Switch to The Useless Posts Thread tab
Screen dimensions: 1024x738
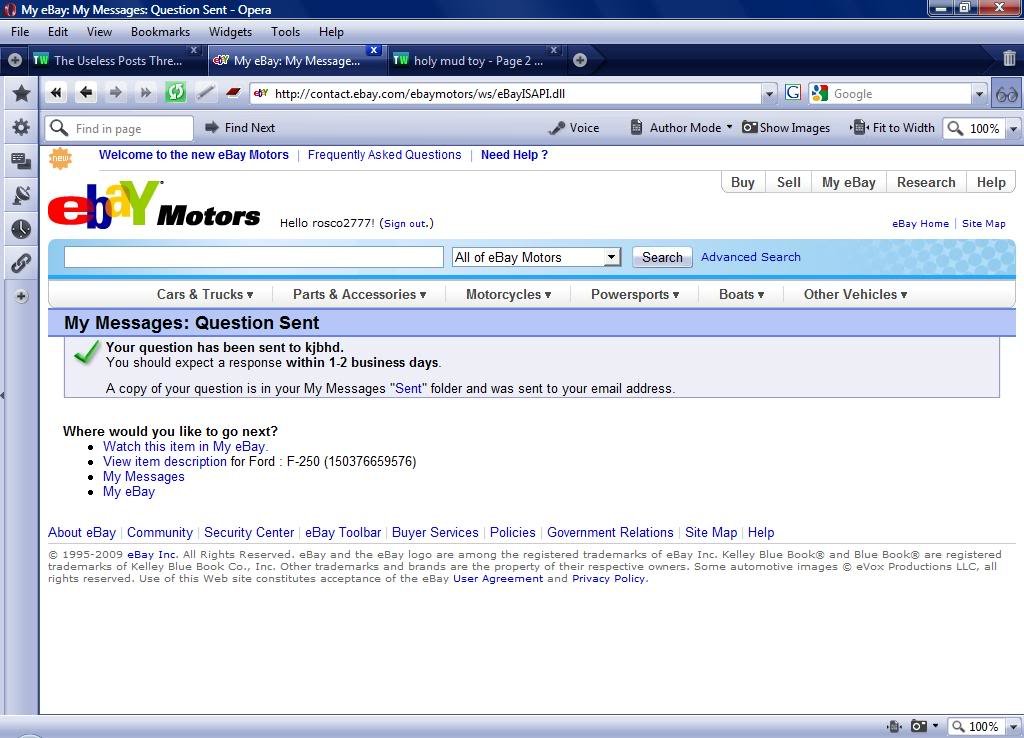[116, 60]
